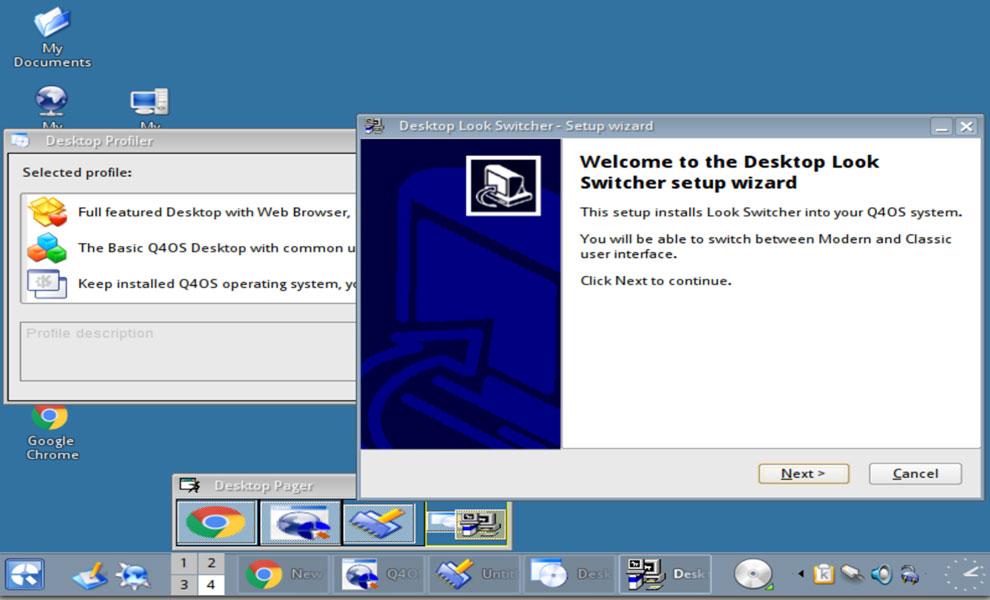This screenshot has width=990, height=600.
Task: Select the Basic Q4OS Desktop cubes icon
Action: (47, 248)
